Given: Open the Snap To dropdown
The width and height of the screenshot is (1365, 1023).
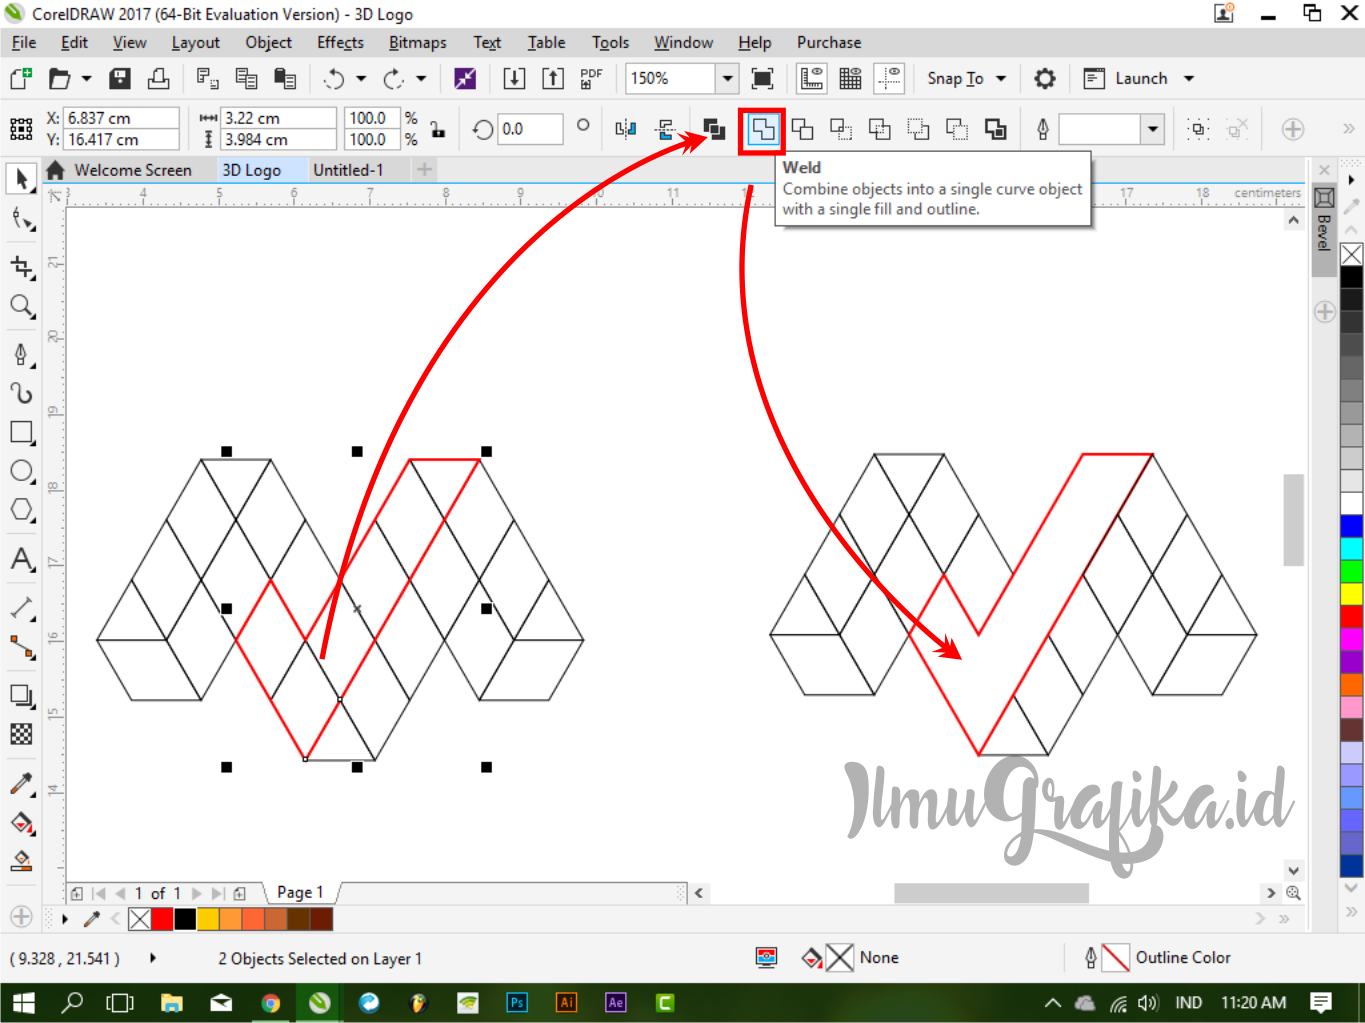Looking at the screenshot, I should [x=963, y=78].
